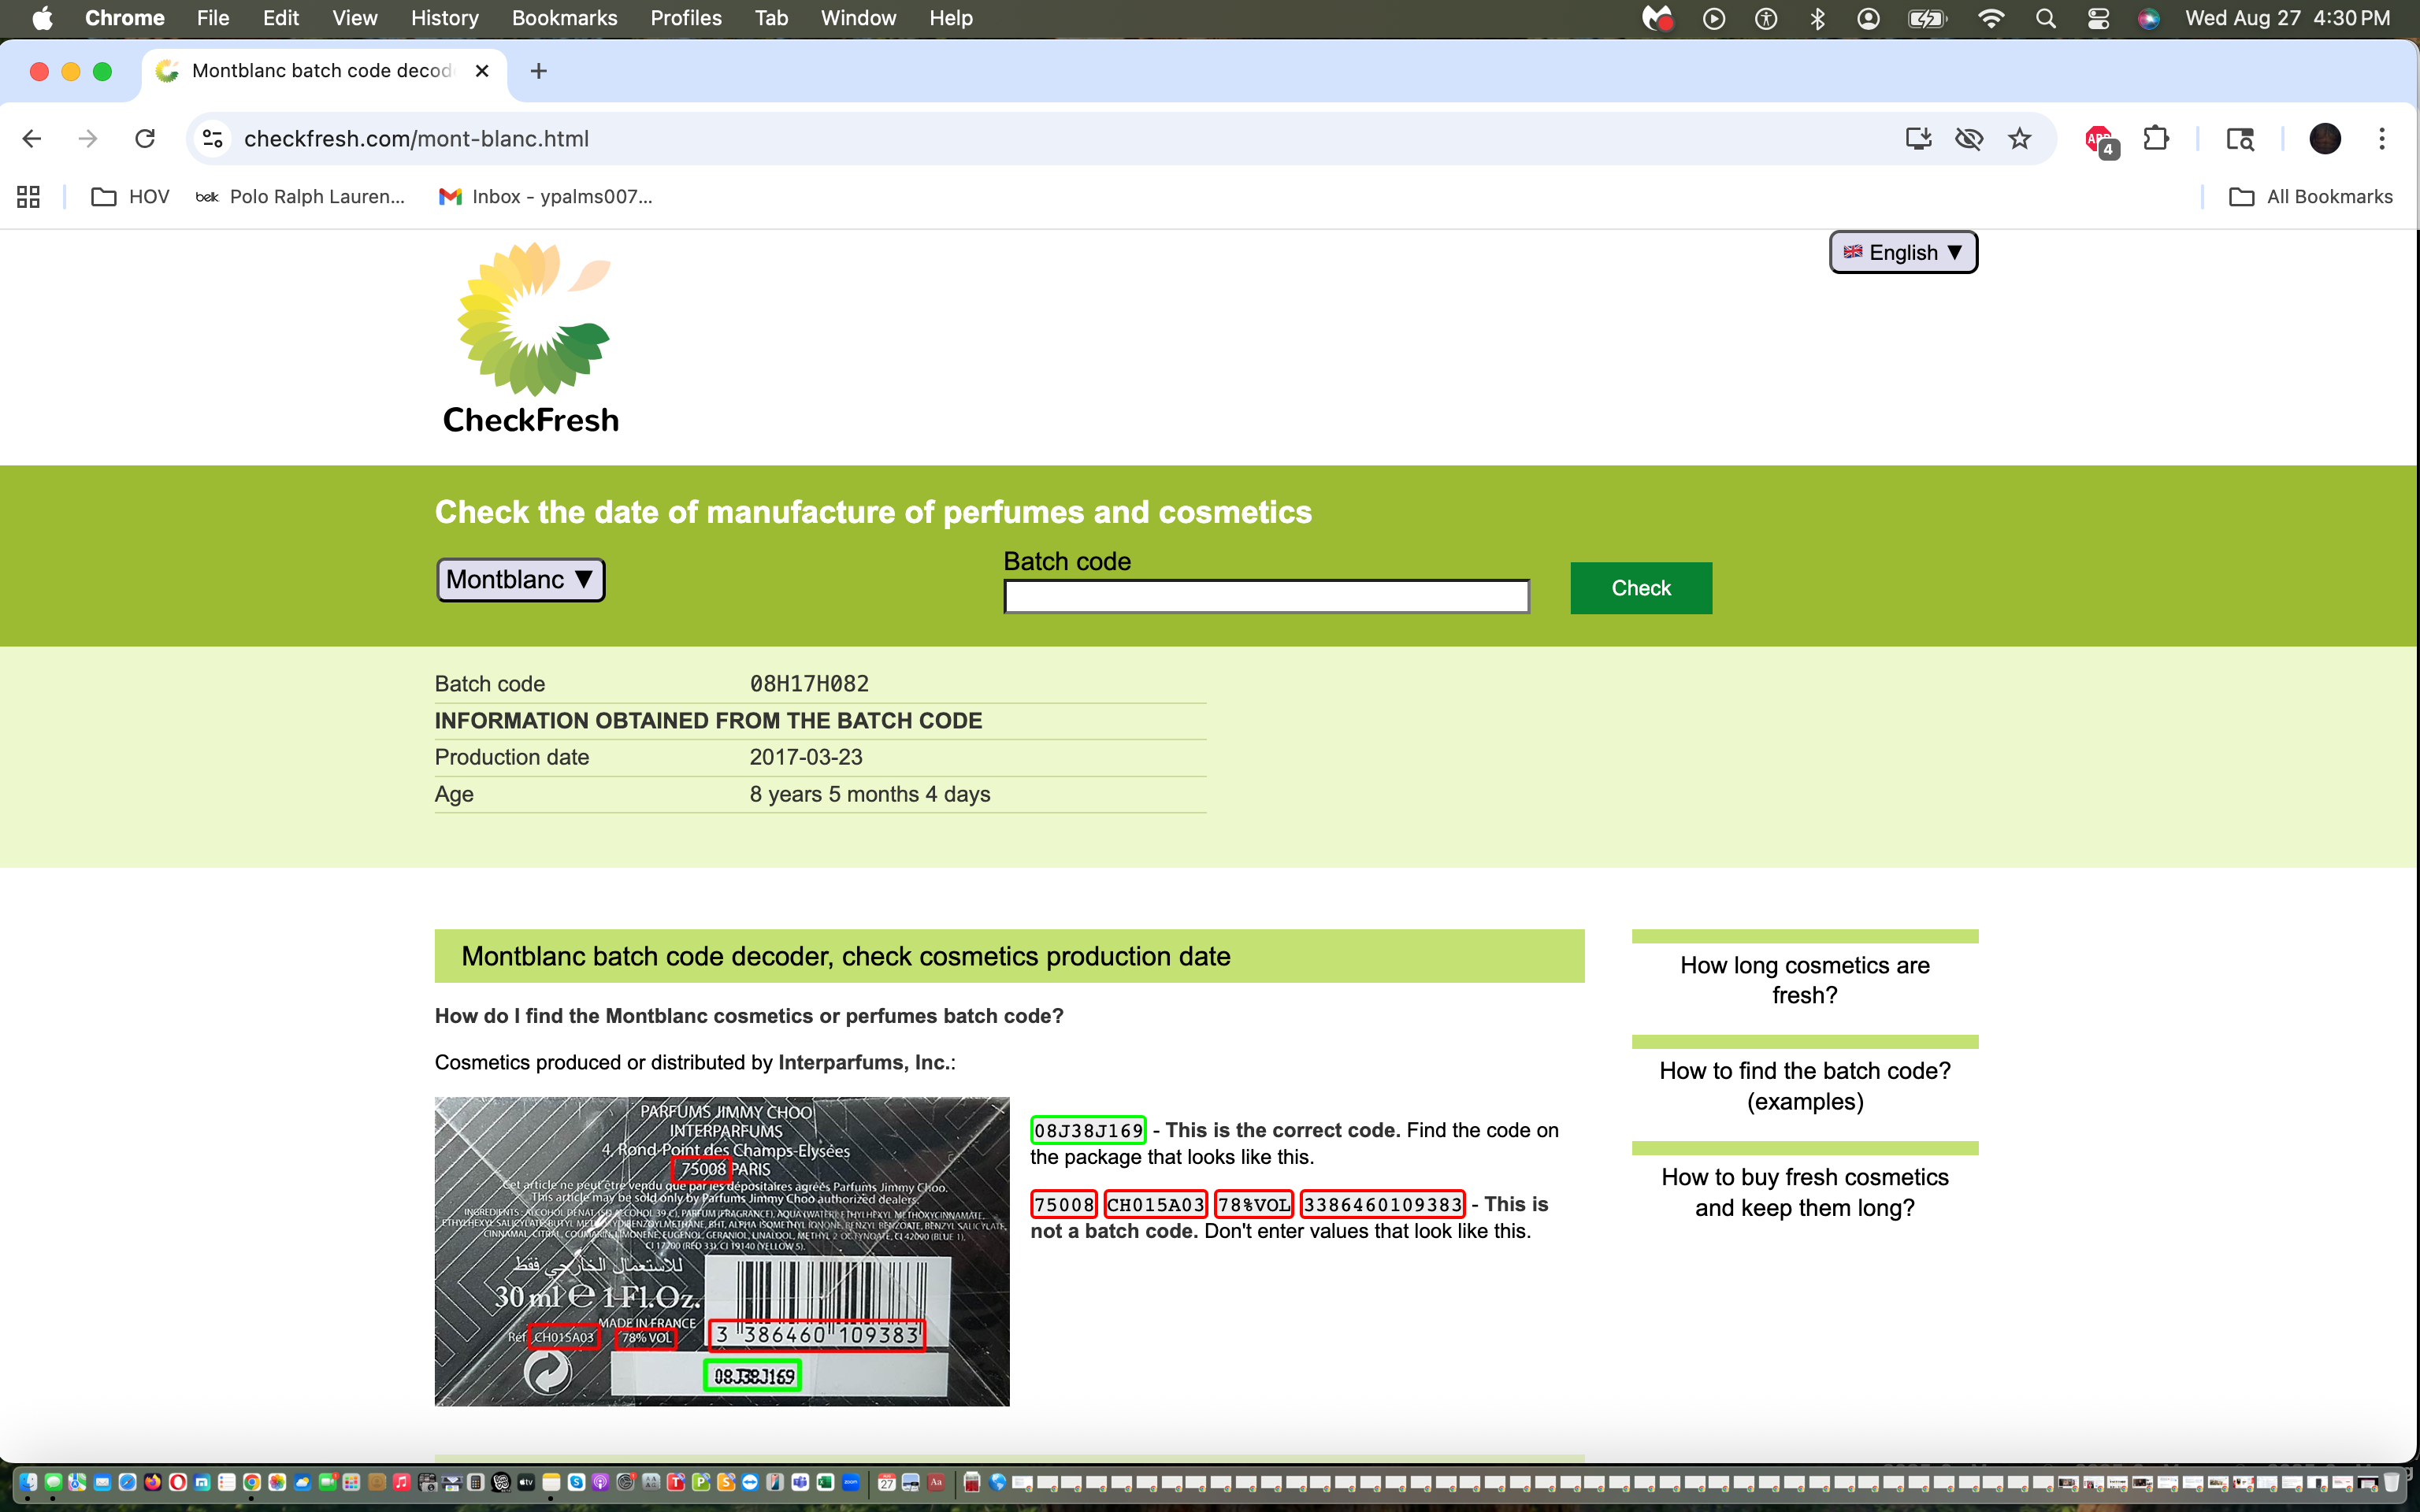The image size is (2420, 1512).
Task: Open the Chrome three-dot menu
Action: 2381,139
